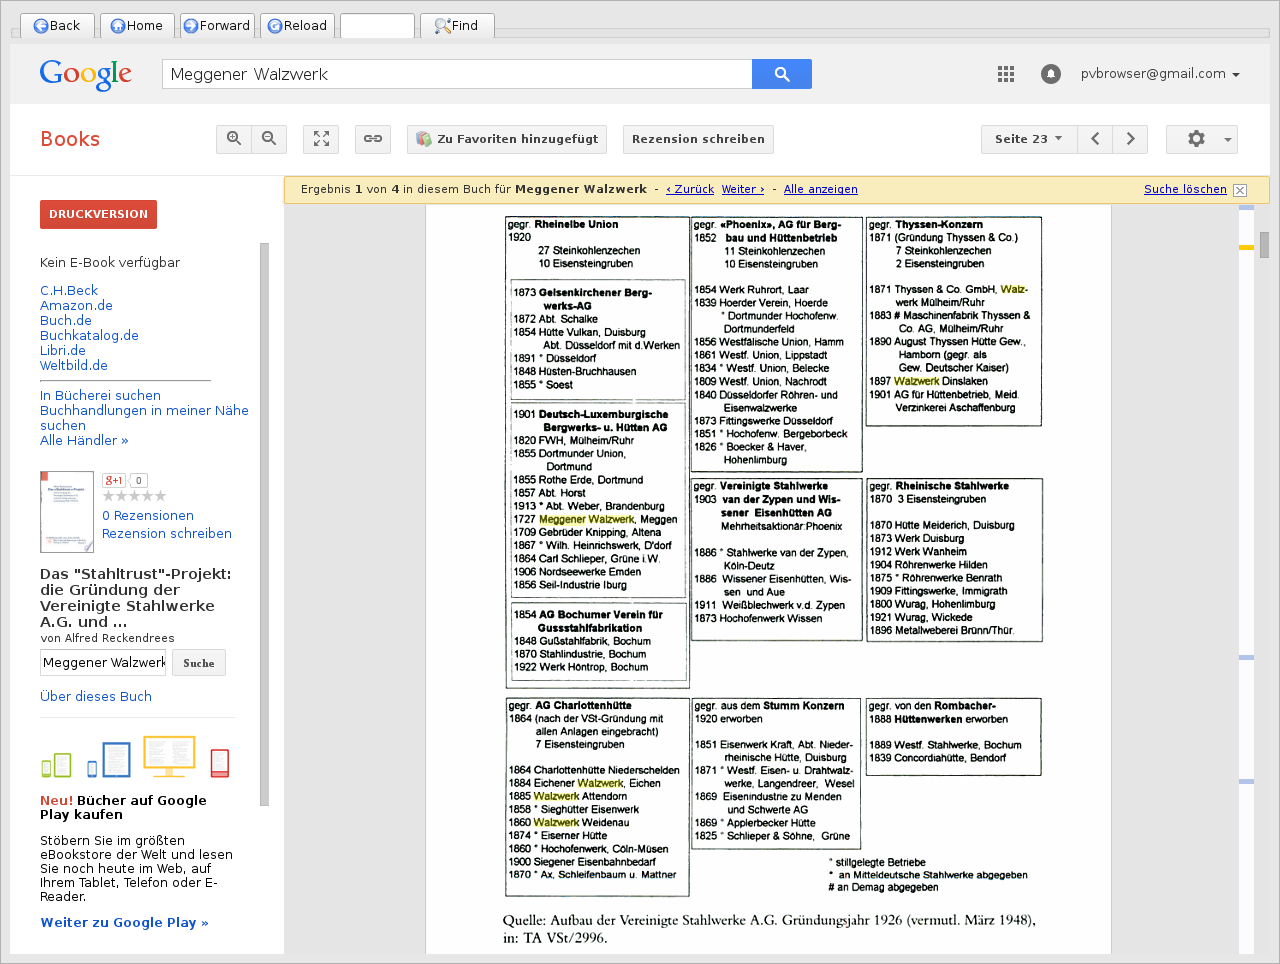Click the sidebar scrollbar

pyautogui.click(x=264, y=523)
